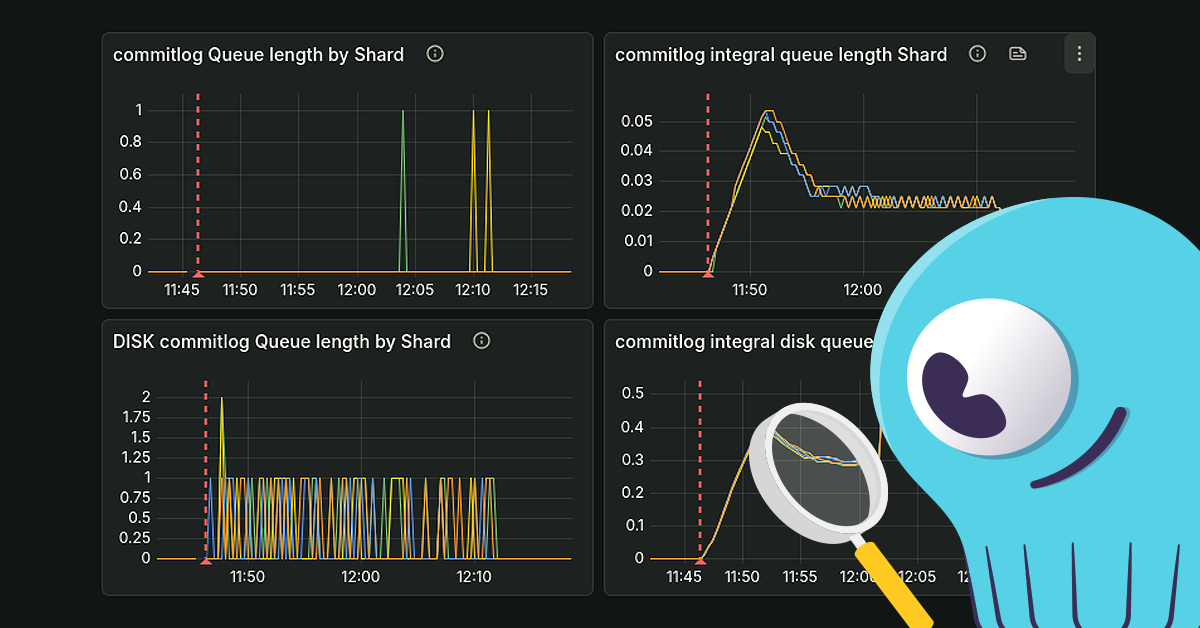Open panel menu via DISK commitlog Queue title
The width and height of the screenshot is (1200, 628).
[281, 341]
